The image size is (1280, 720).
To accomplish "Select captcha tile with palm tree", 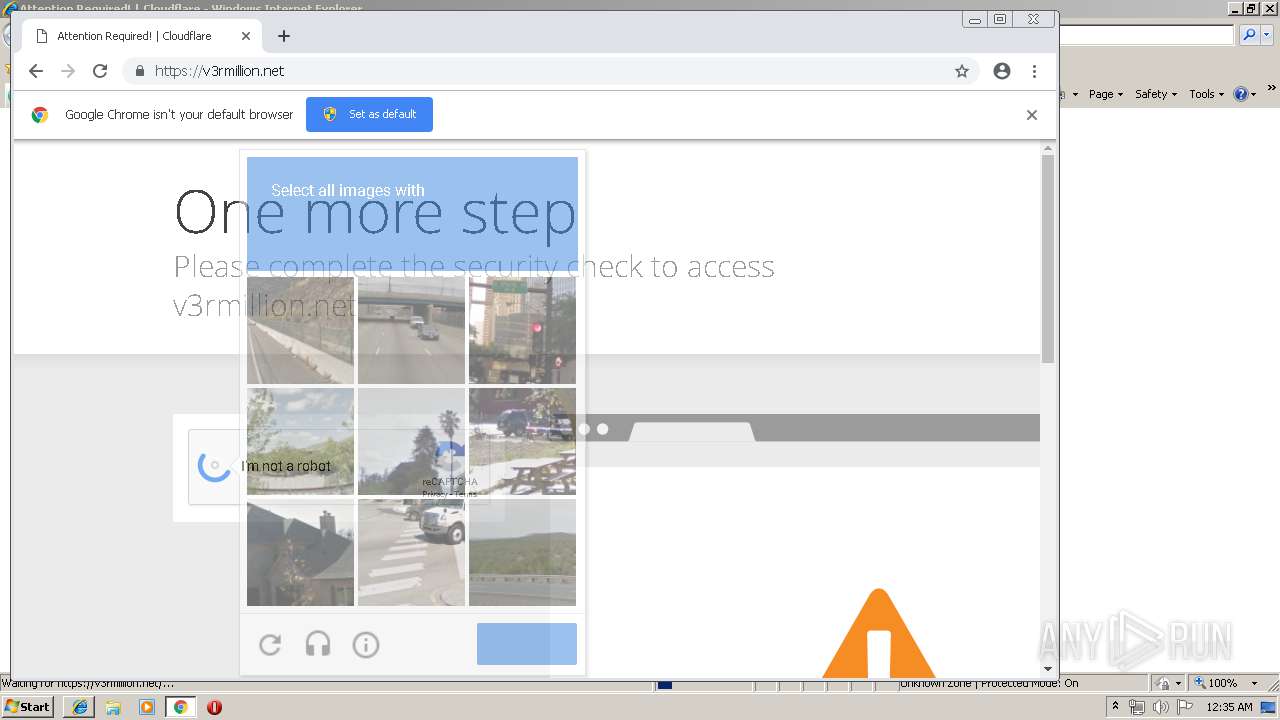I will [411, 441].
